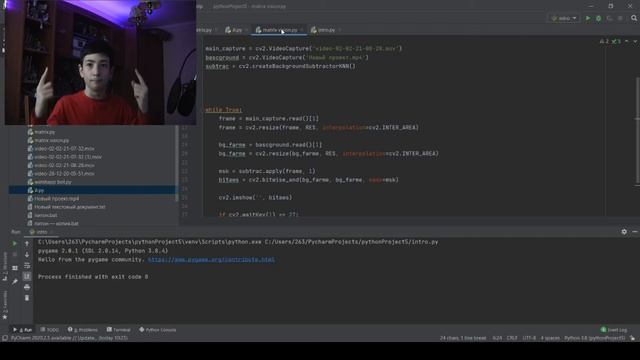This screenshot has height=360, width=640.
Task: Jump to next highlighted problem arrow in editor
Action: tap(635, 41)
